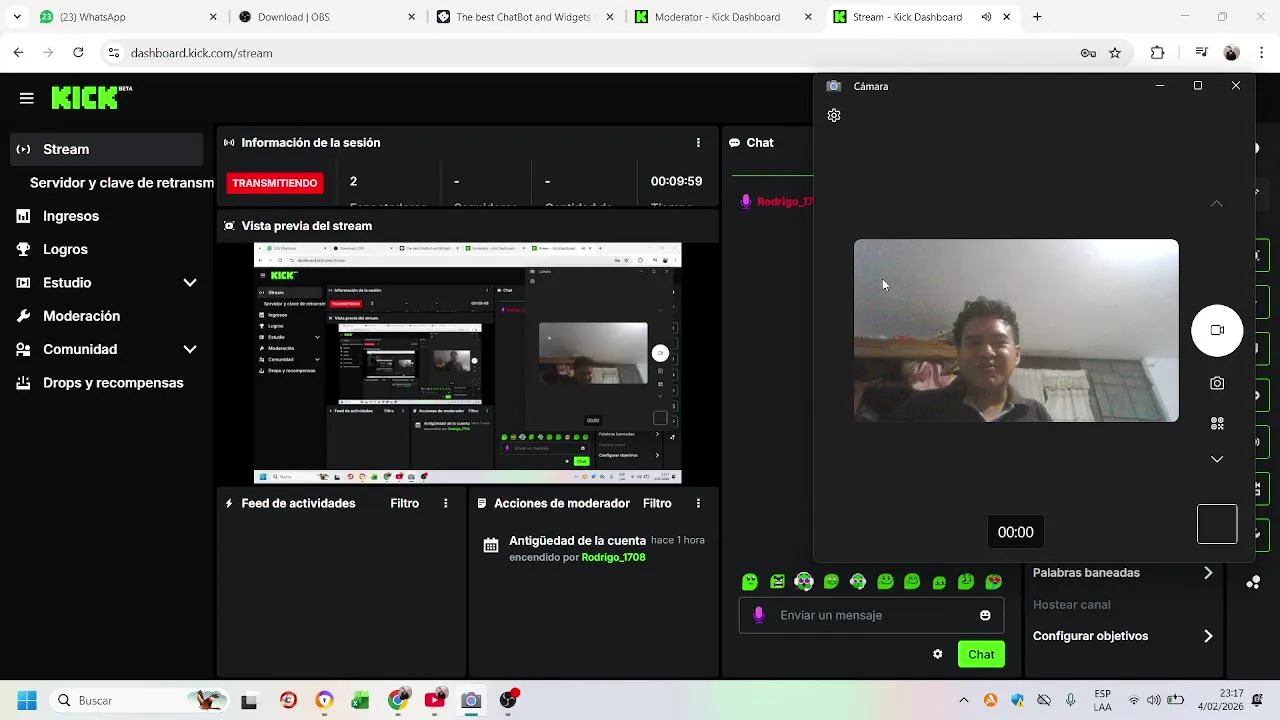Image resolution: width=1280 pixels, height=720 pixels.
Task: Click Filtro in Acciones de moderador
Action: click(x=657, y=504)
